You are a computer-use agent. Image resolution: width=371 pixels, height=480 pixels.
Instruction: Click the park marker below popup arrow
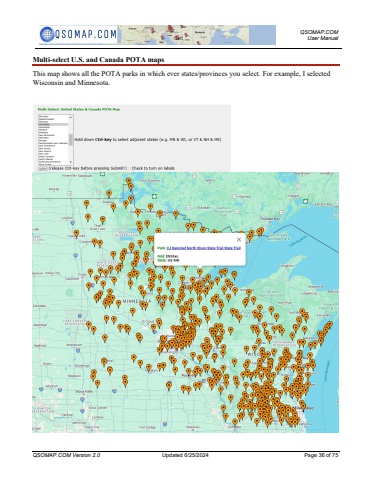[199, 272]
